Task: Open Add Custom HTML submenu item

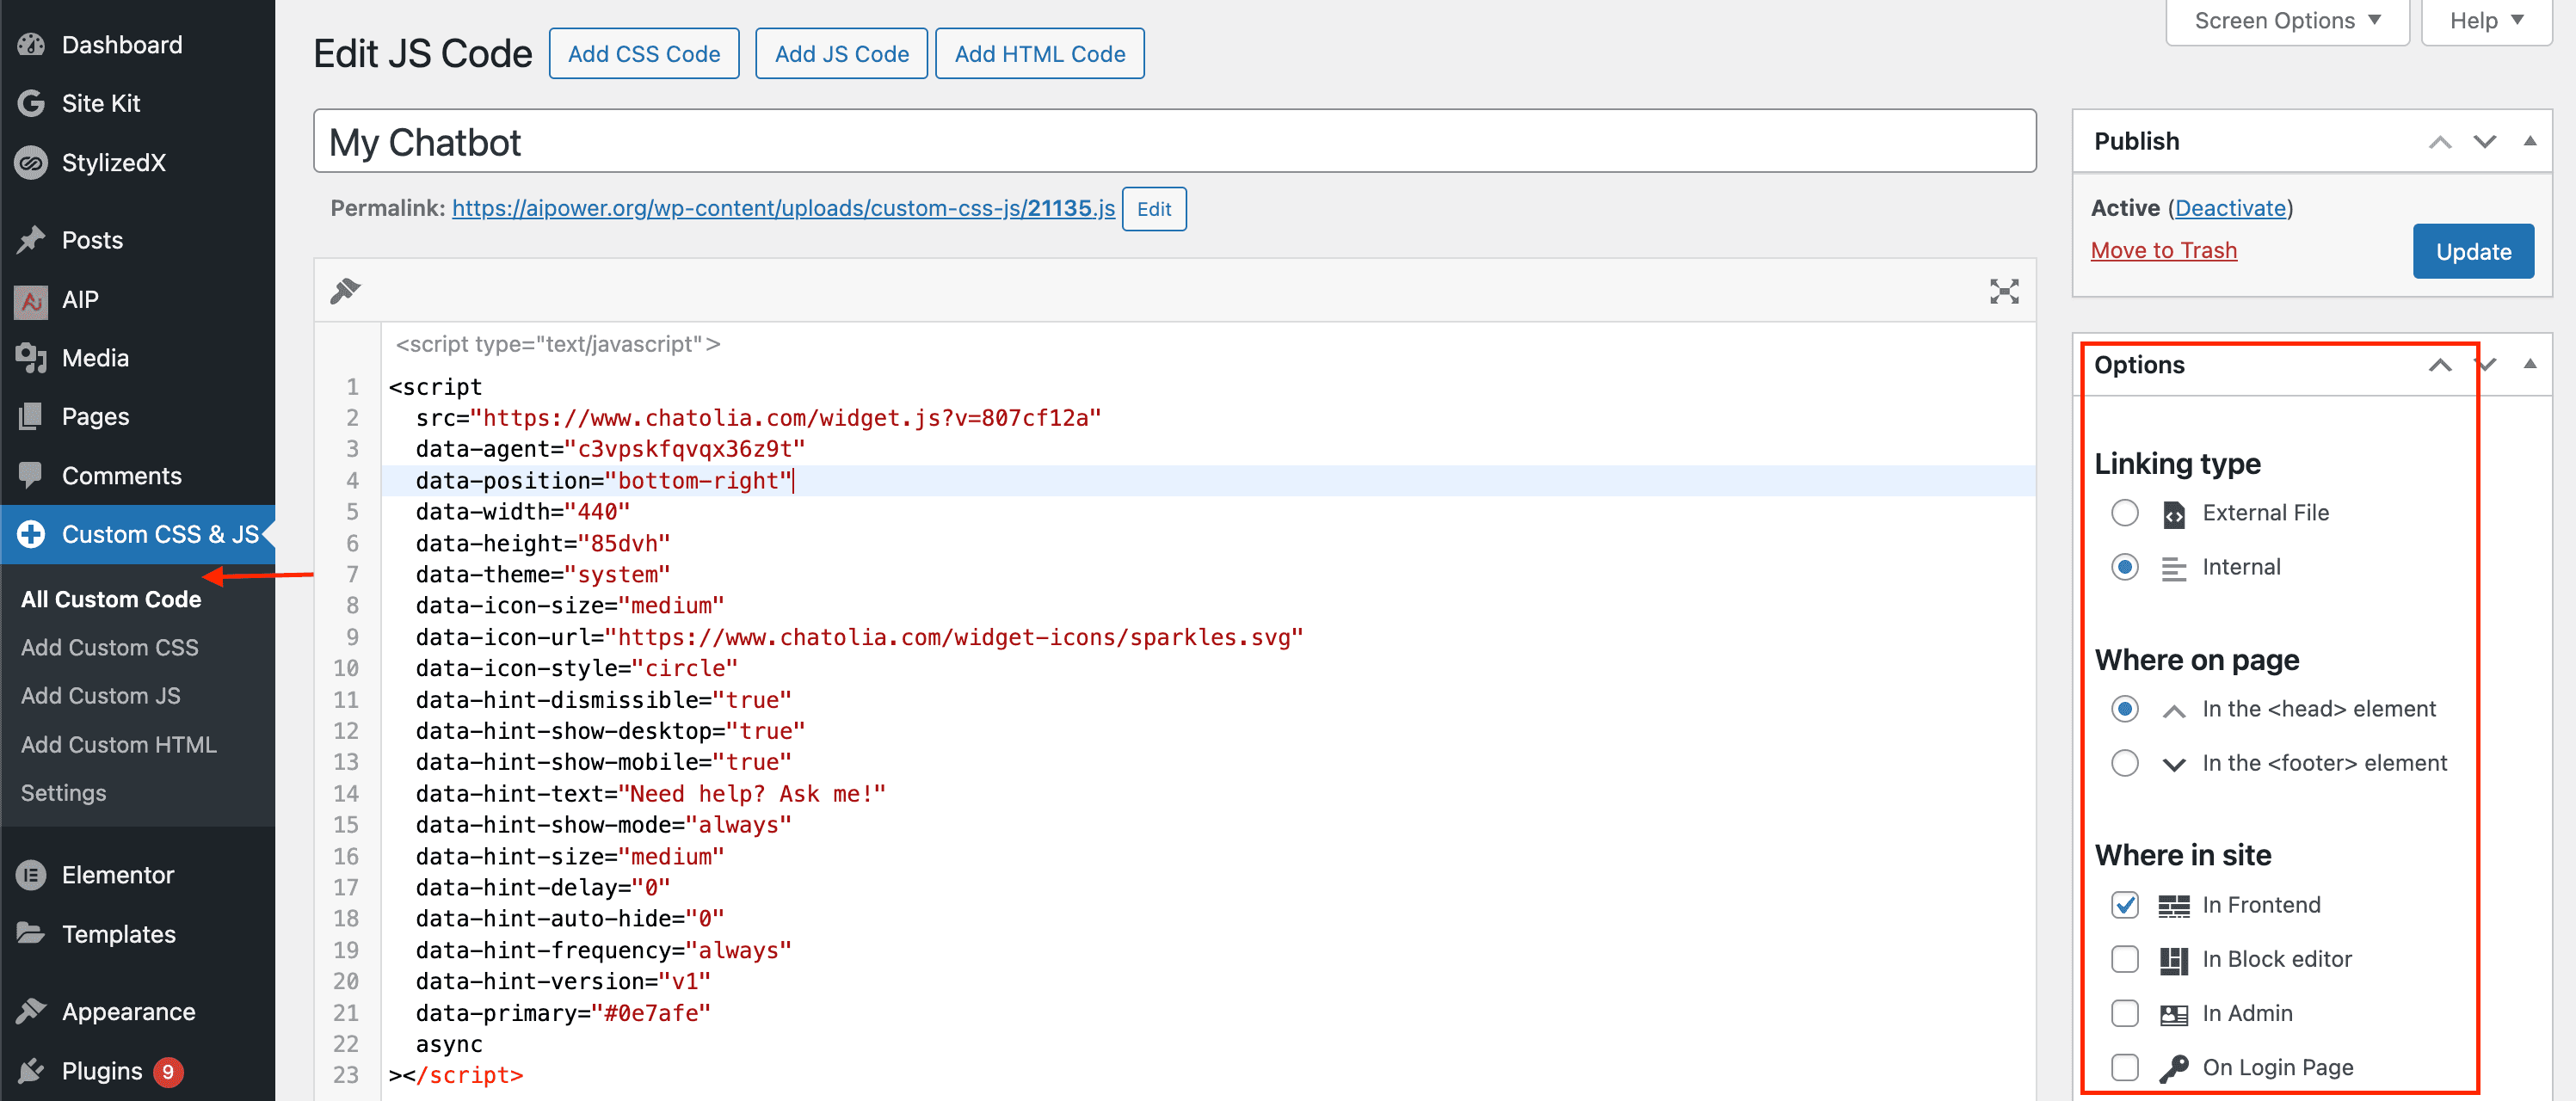Action: (x=118, y=744)
